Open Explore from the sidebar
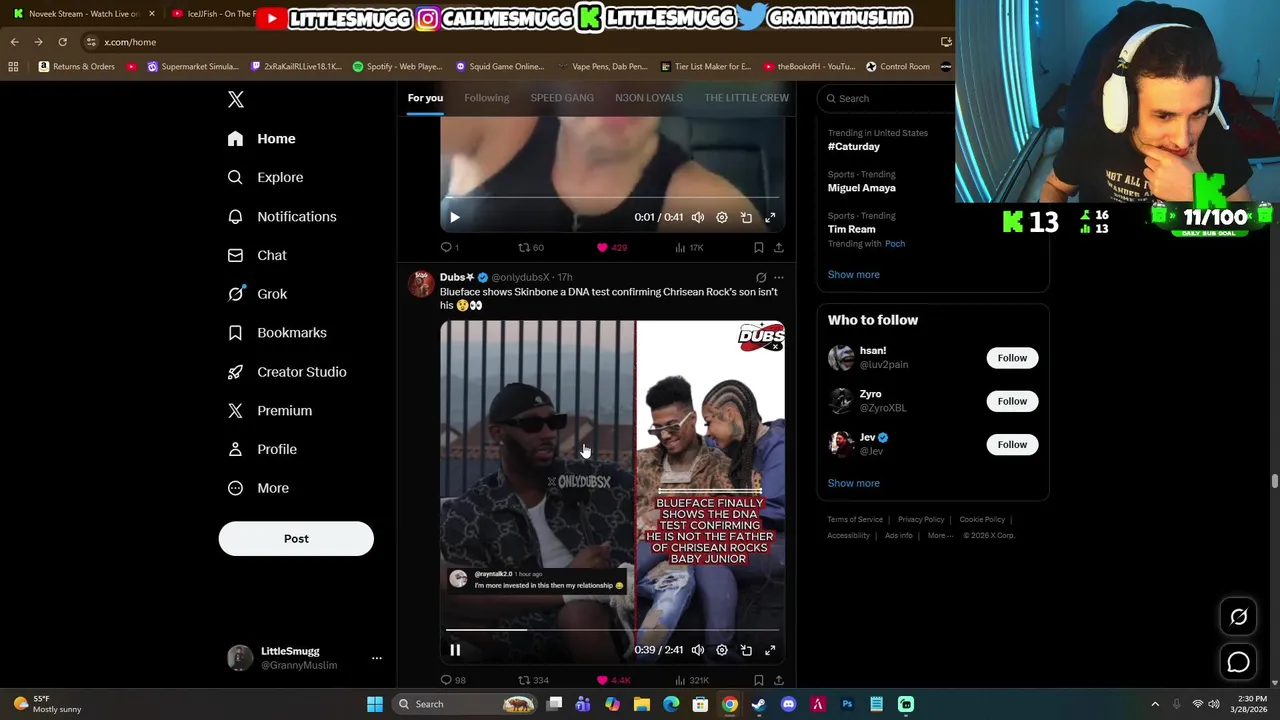 pyautogui.click(x=265, y=177)
